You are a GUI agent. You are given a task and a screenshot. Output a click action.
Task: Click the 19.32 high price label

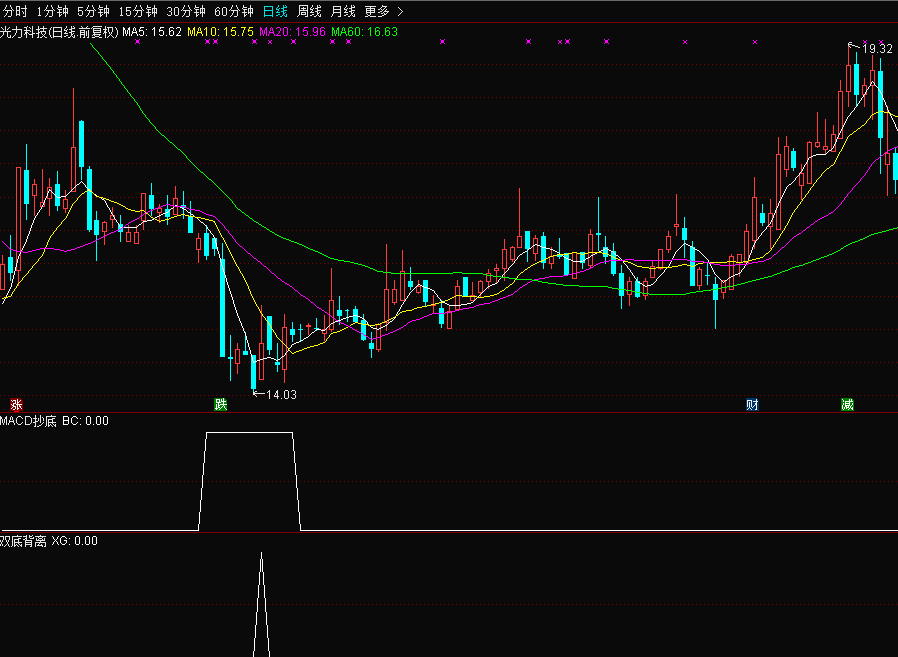[877, 49]
